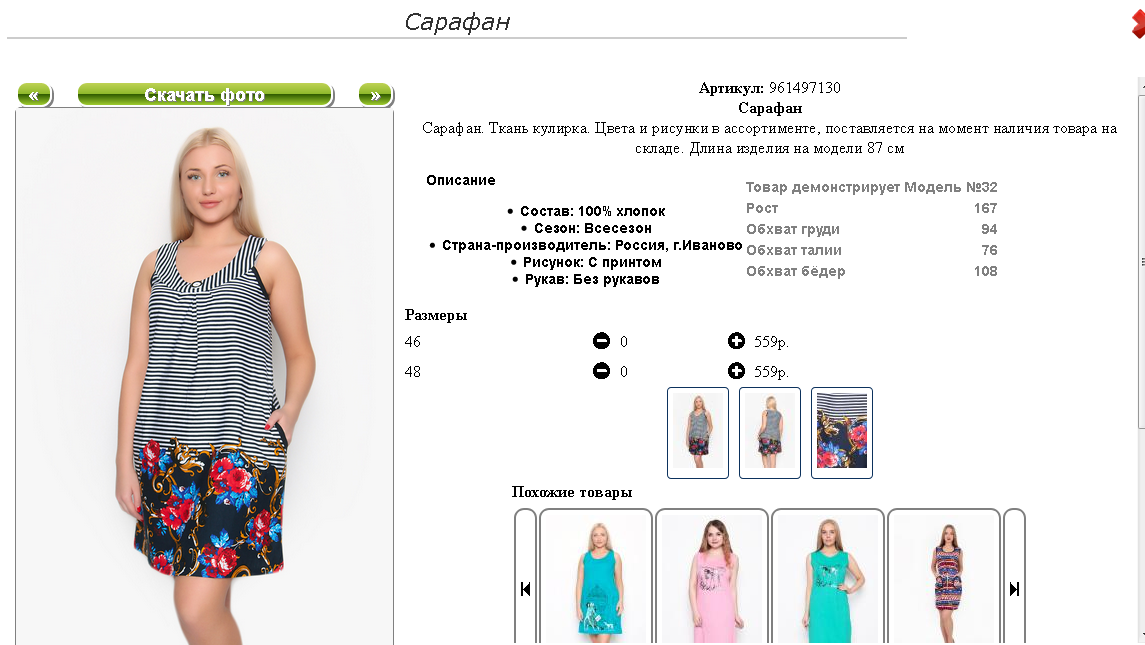Open the fabric print closeup thumbnail
1145x645 pixels.
click(x=842, y=433)
